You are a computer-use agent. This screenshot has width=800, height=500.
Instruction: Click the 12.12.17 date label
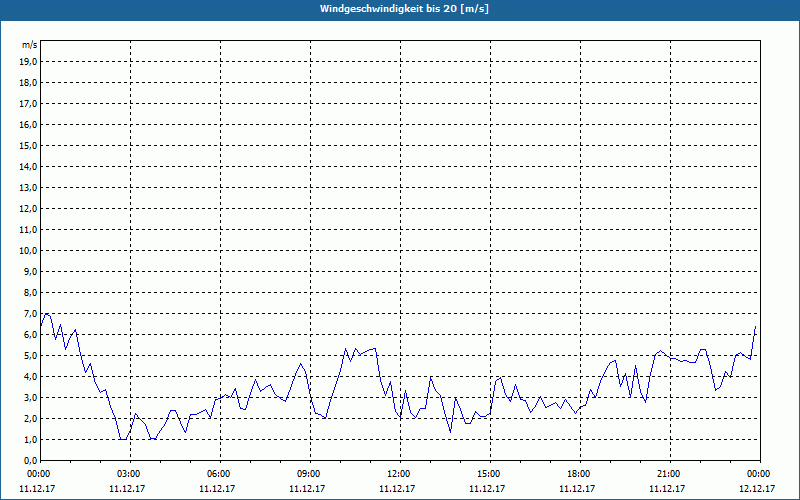click(x=757, y=488)
